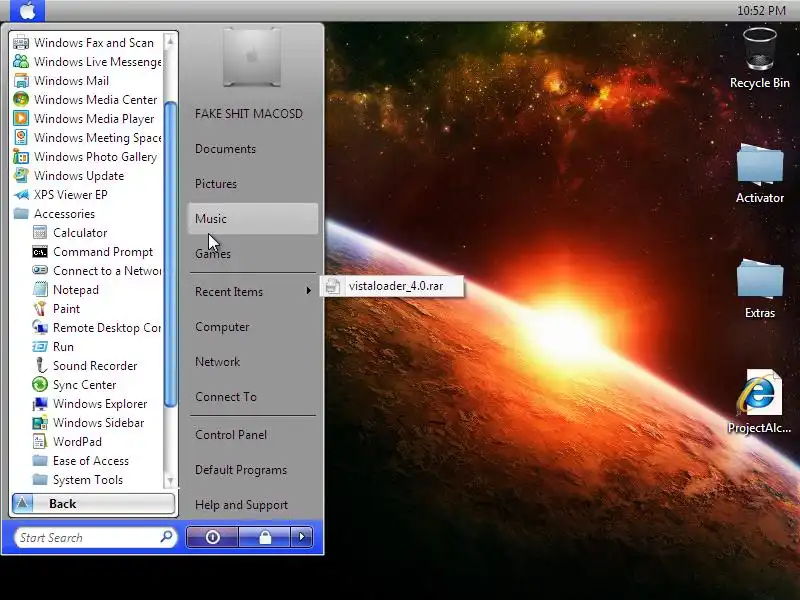
Task: Click the scroll up arrow in programs list
Action: pos(170,41)
